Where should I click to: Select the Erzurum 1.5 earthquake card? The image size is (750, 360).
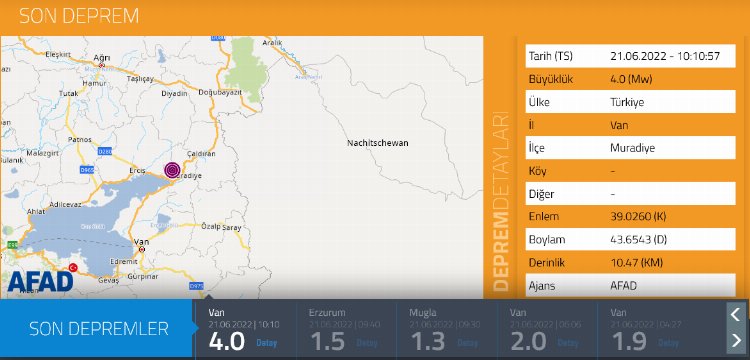pyautogui.click(x=346, y=329)
